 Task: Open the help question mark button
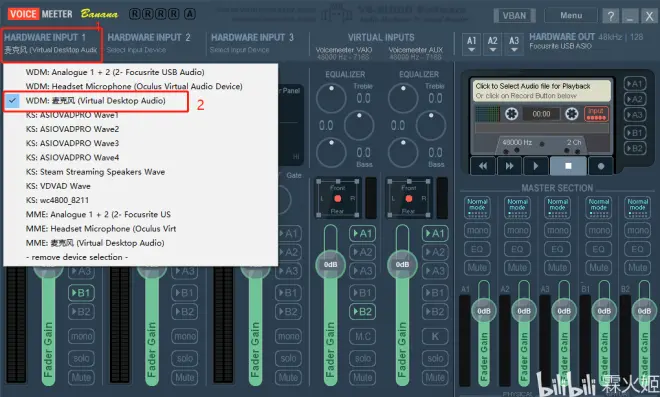coord(611,16)
